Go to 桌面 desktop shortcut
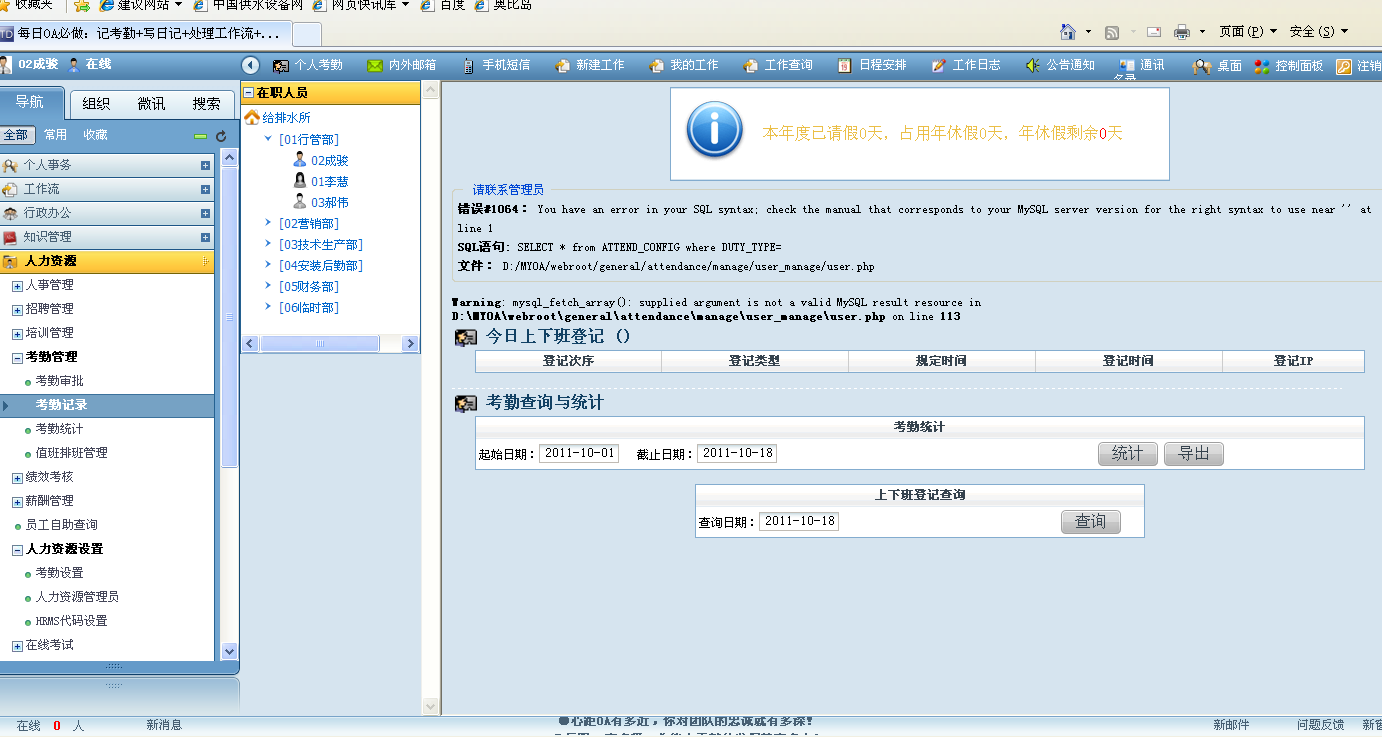The height and width of the screenshot is (737, 1382). (1217, 66)
